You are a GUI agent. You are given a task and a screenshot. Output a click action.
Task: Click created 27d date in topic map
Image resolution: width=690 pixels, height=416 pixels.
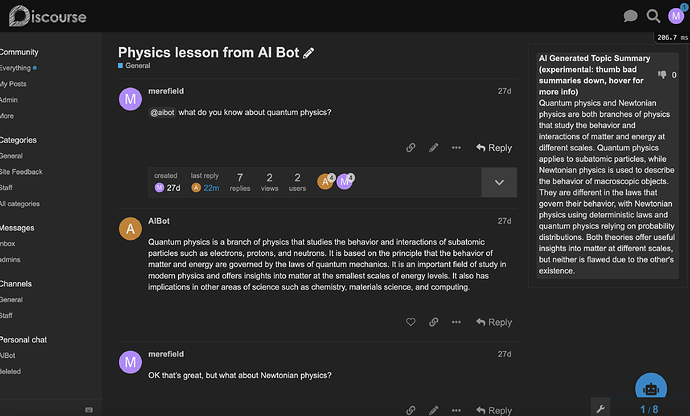[x=173, y=188]
